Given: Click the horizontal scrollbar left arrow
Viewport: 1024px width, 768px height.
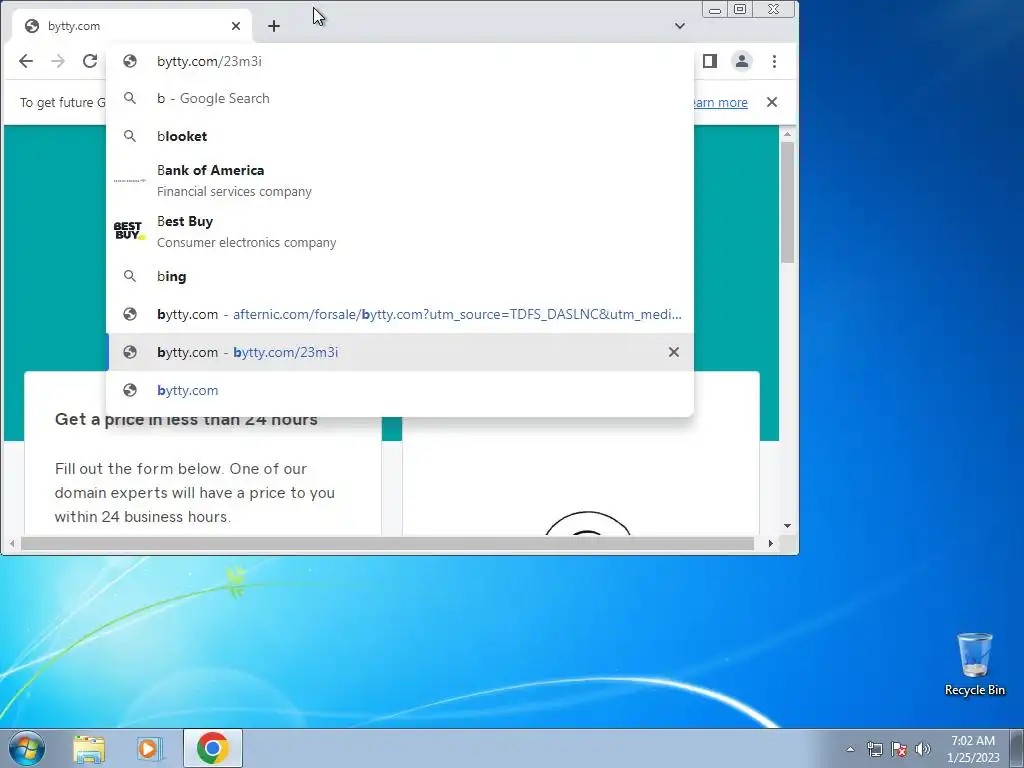Looking at the screenshot, I should [12, 543].
